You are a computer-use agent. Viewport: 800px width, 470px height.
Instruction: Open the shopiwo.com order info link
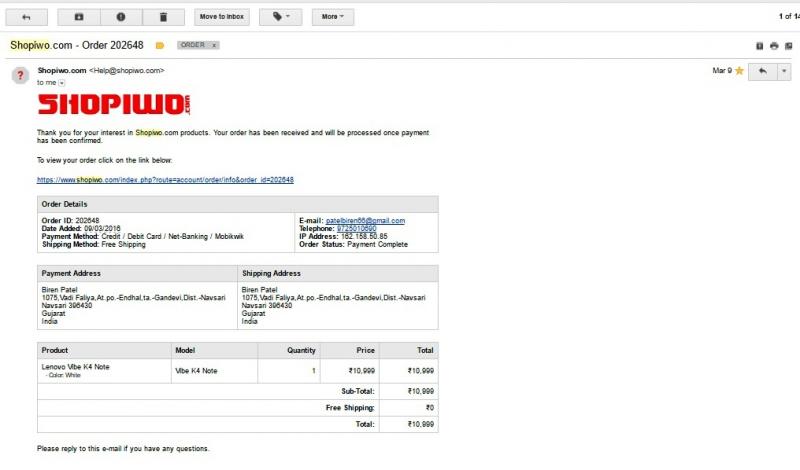tap(165, 180)
